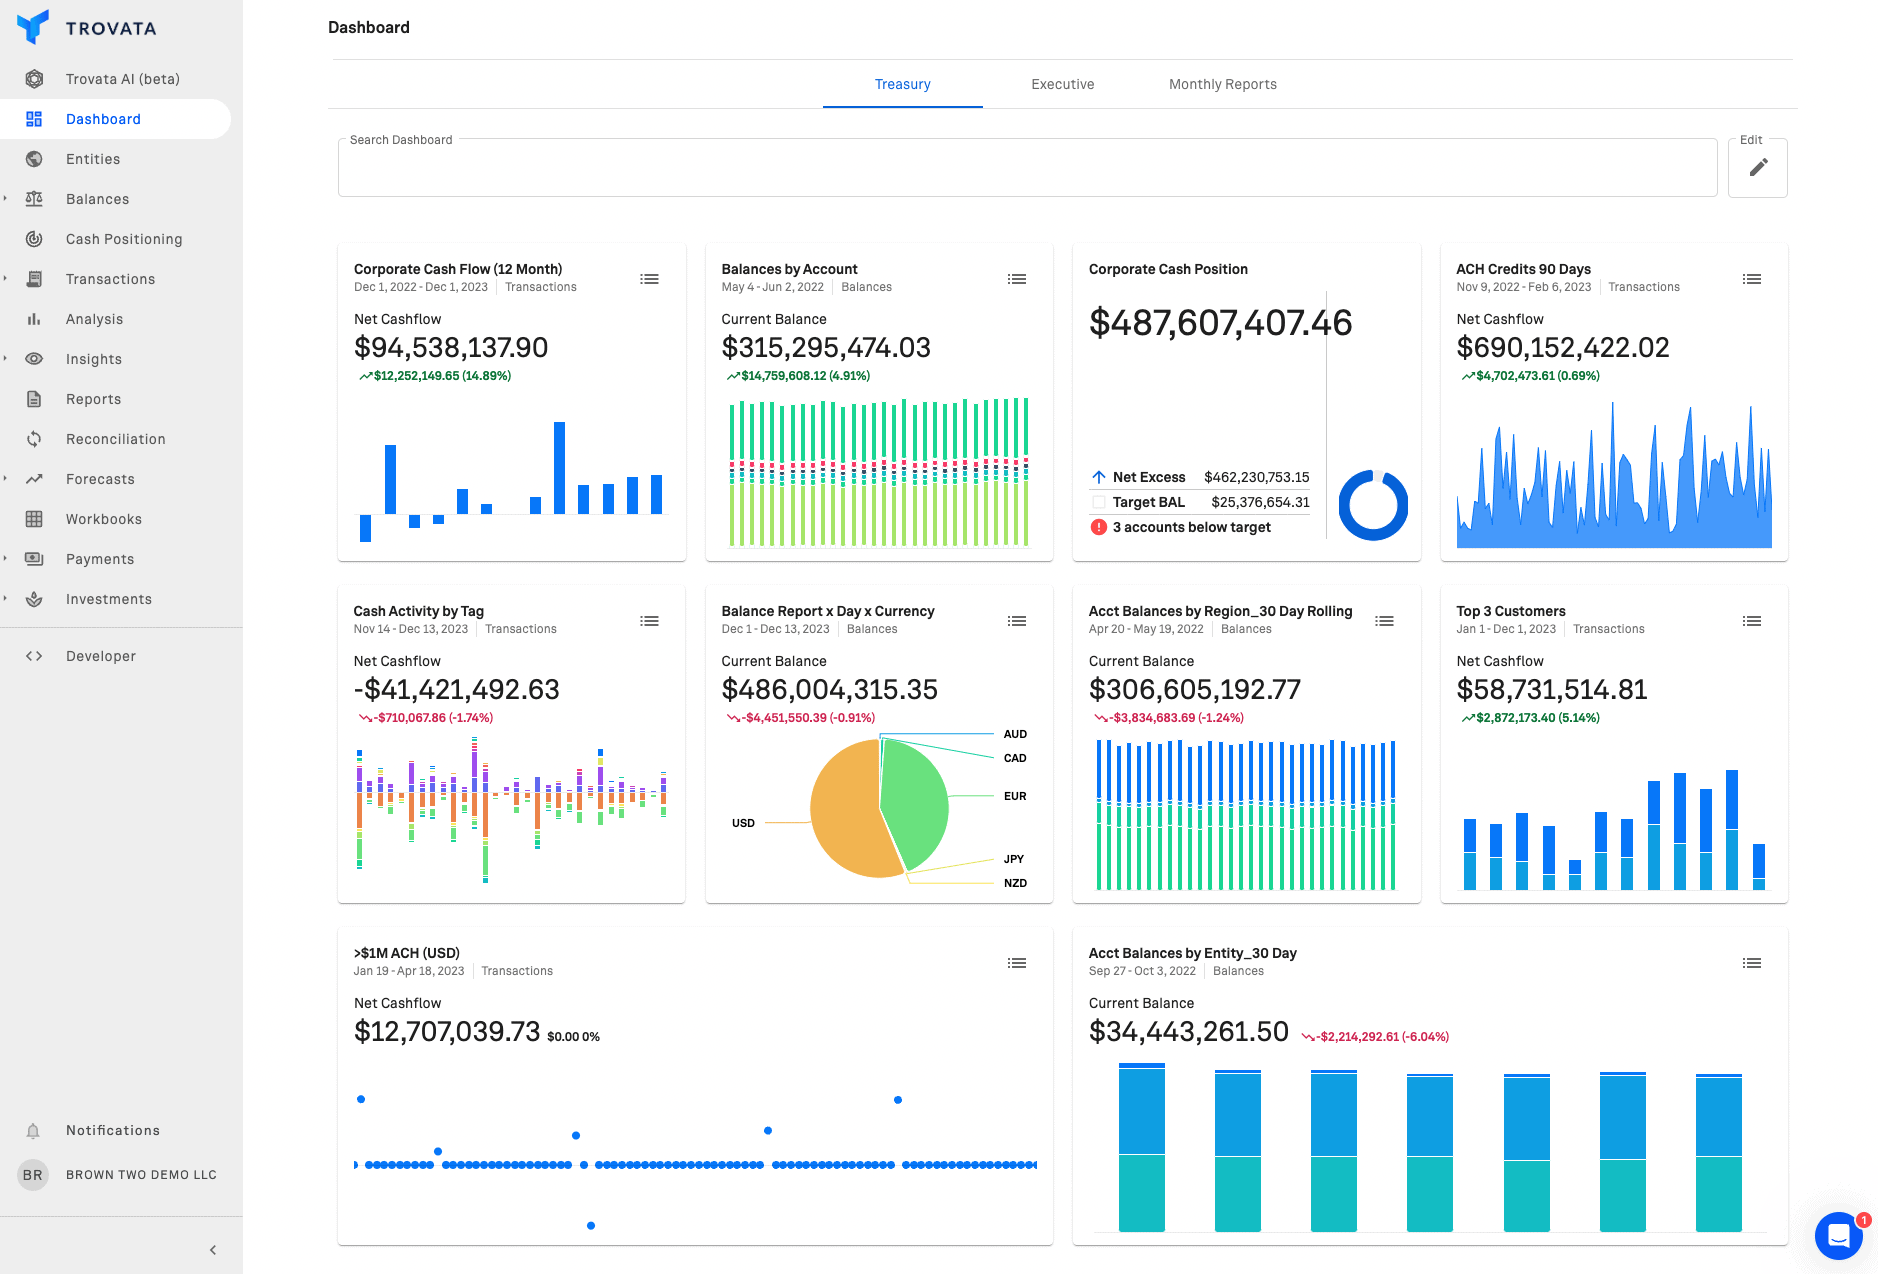Screen dimensions: 1878x1274
Task: Expand the Forecasts sidebar item
Action: [x=7, y=478]
